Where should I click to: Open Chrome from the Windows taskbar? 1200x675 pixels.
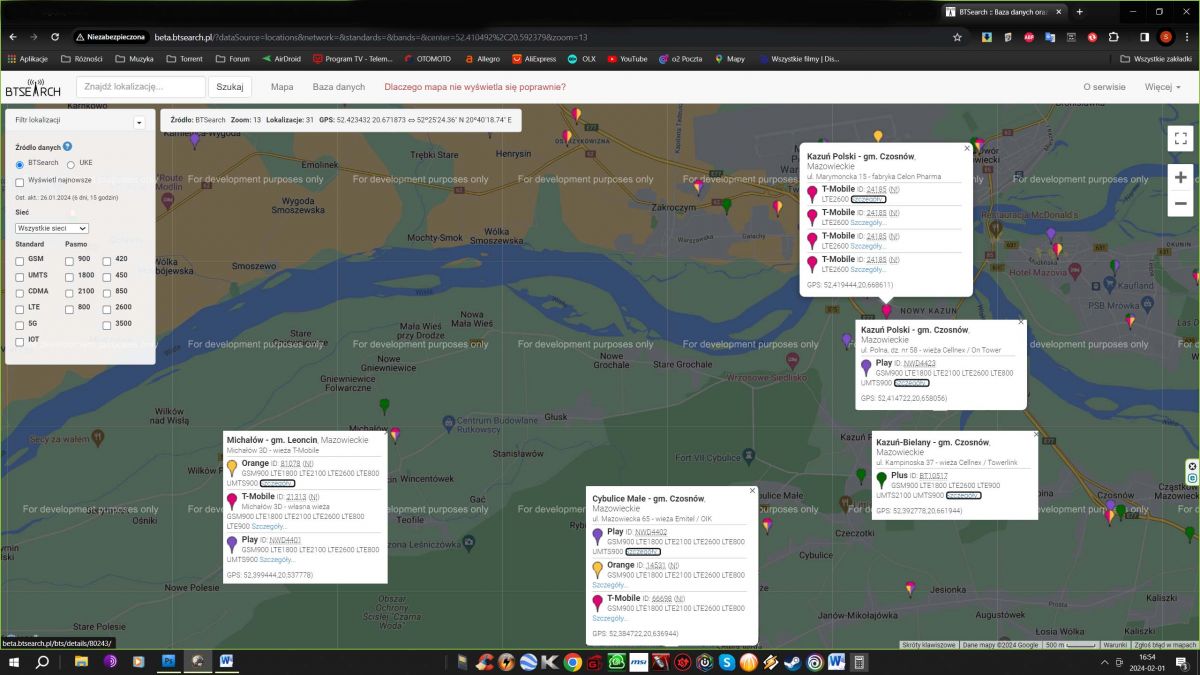(572, 662)
